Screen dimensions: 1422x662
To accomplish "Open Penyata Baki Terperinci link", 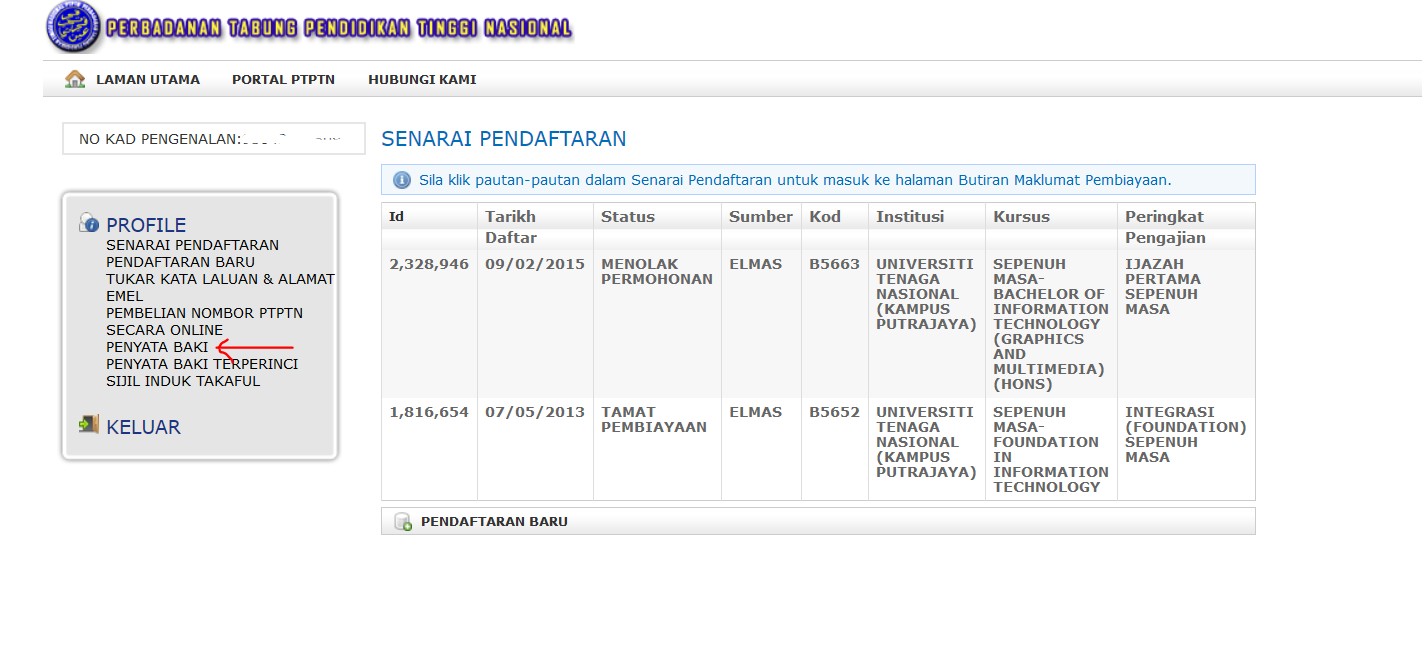I will click(202, 364).
